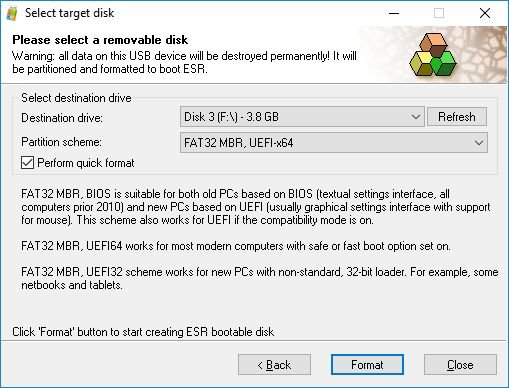Open the 'FAT32 MBR, UEFI-x64' combo box
Image resolution: width=509 pixels, height=388 pixels.
(x=334, y=143)
